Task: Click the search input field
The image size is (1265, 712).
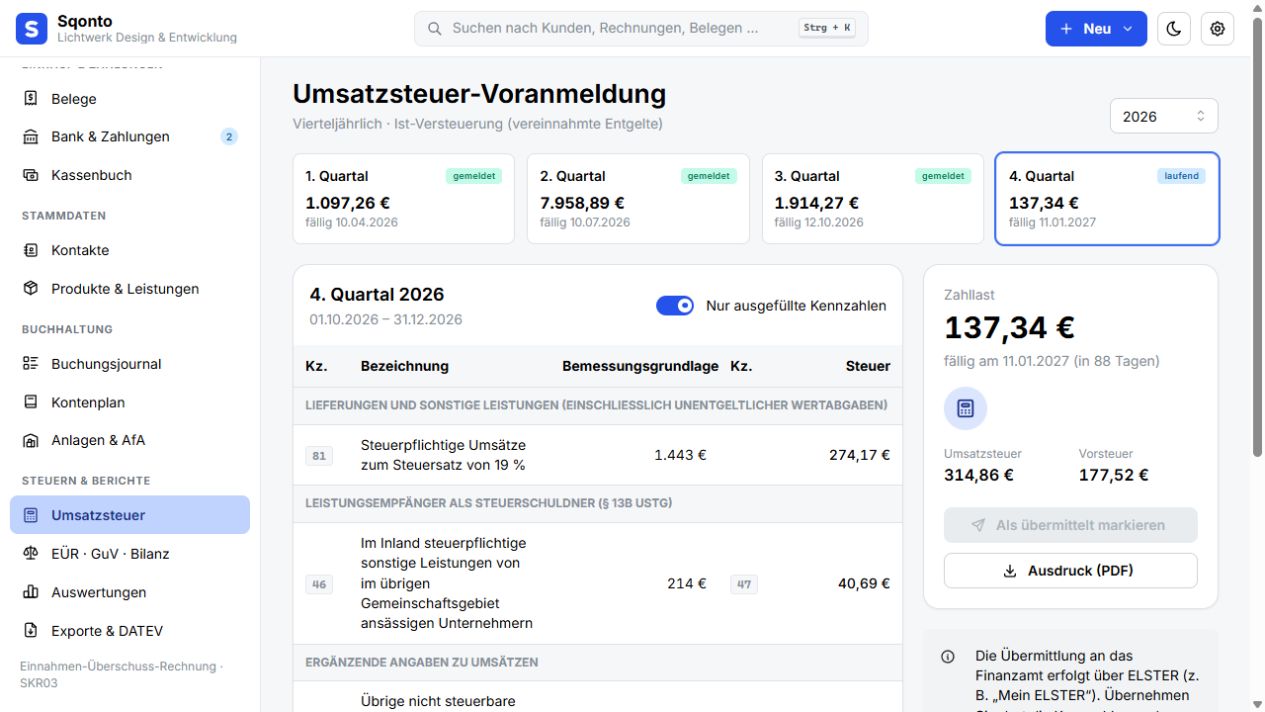Action: pos(641,29)
